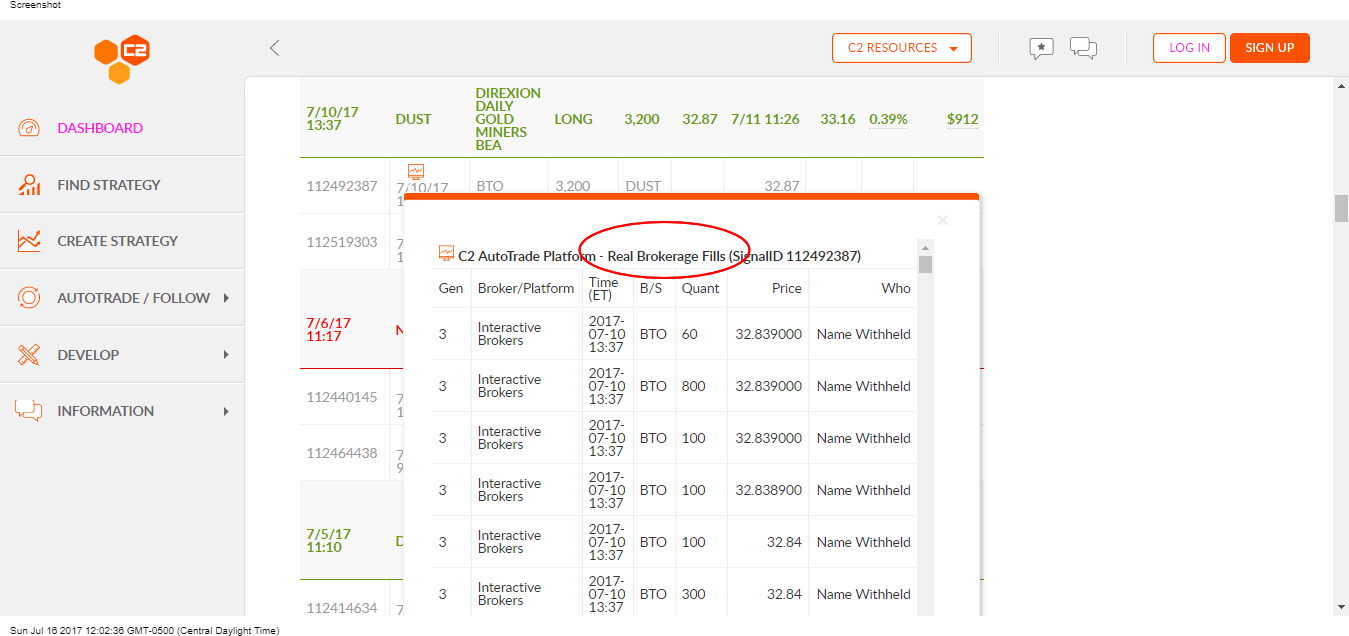The image size is (1349, 636).
Task: Click the Information speech bubble icon
Action: (x=29, y=411)
